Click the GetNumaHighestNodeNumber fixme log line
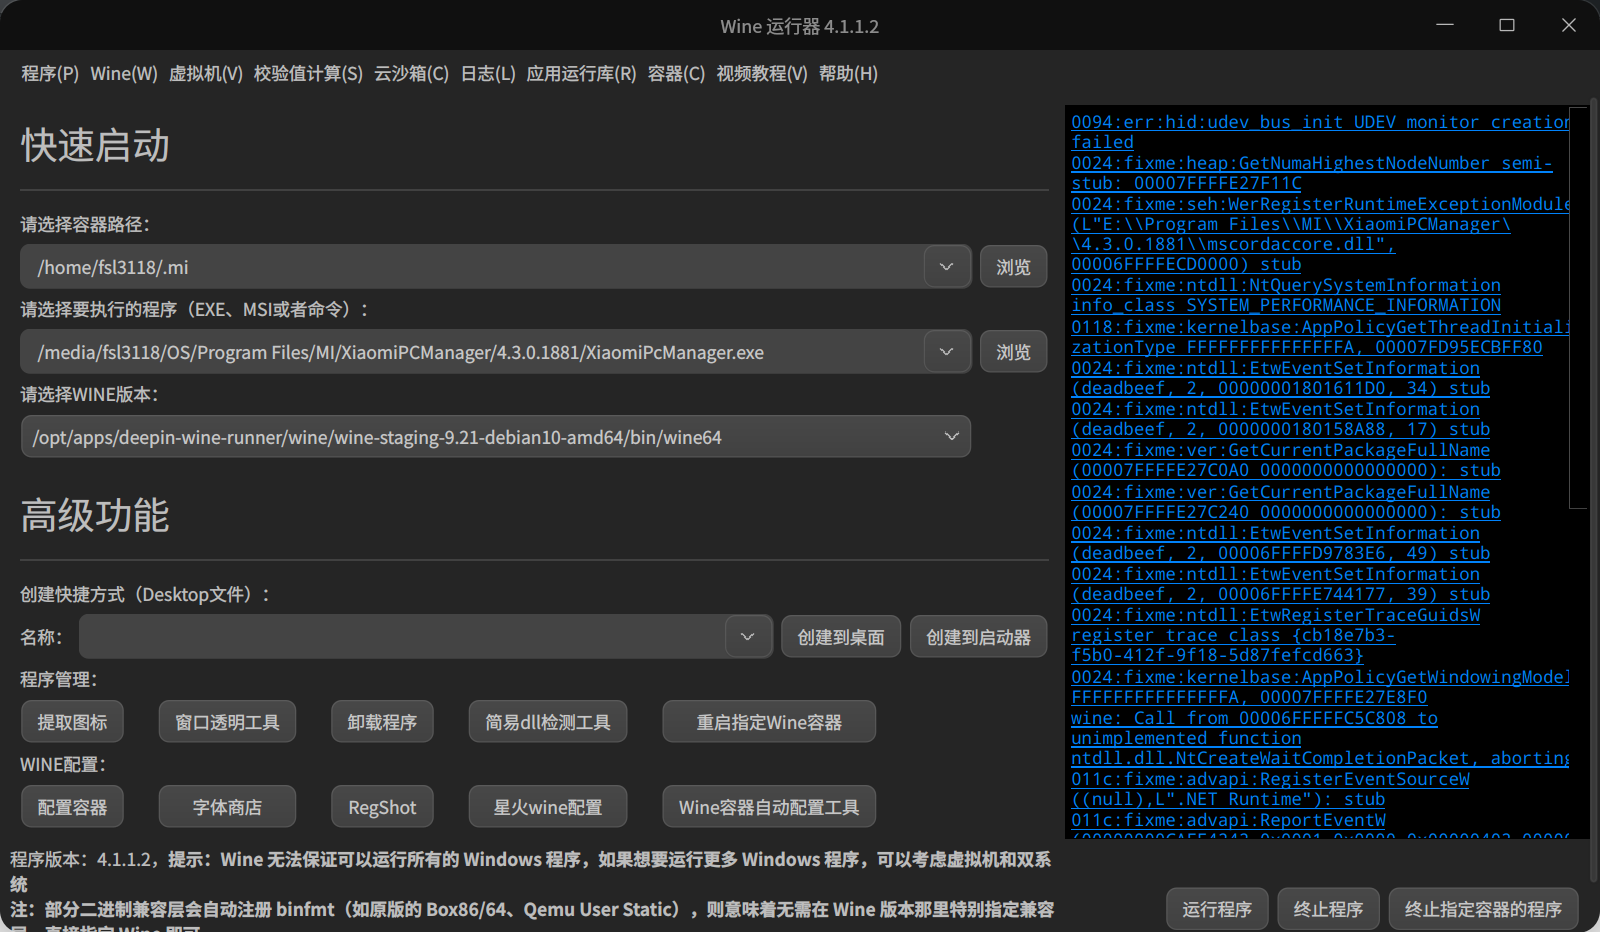The width and height of the screenshot is (1600, 932). tap(1312, 173)
